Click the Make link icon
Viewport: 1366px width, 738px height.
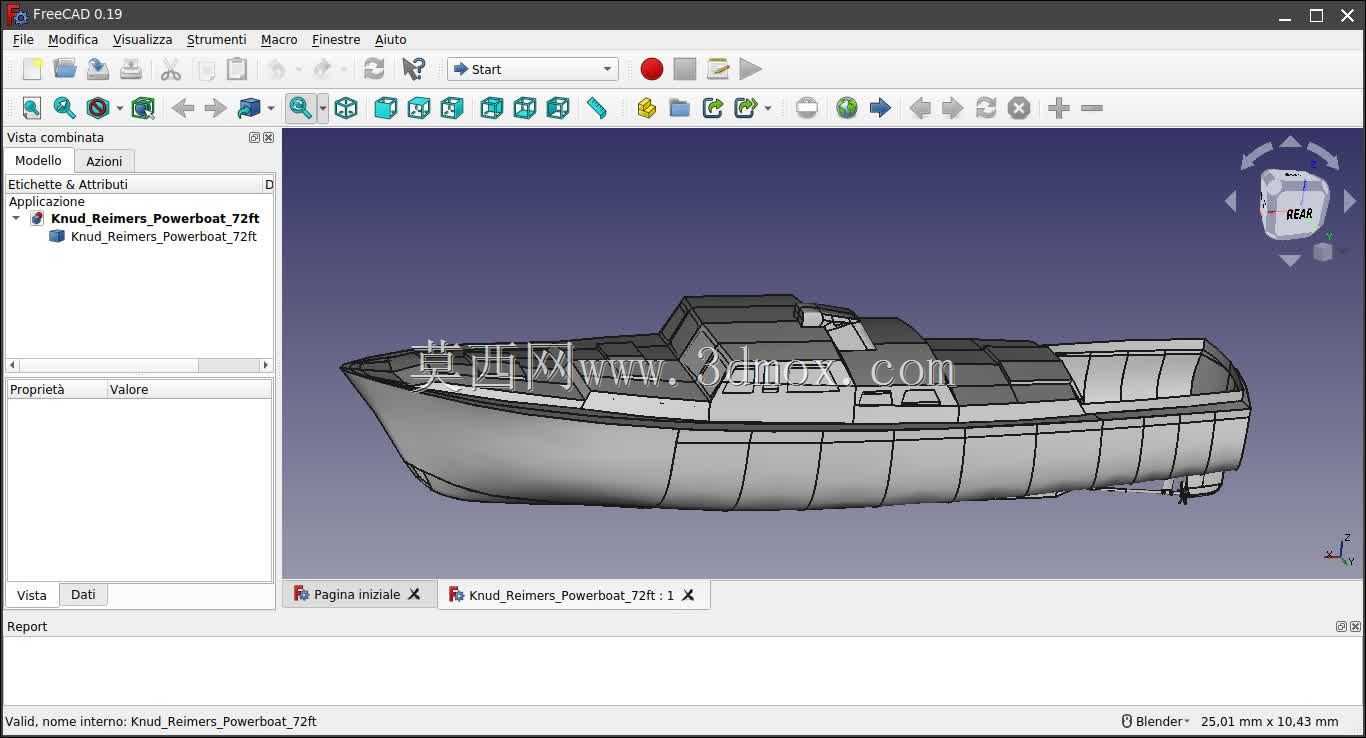713,108
